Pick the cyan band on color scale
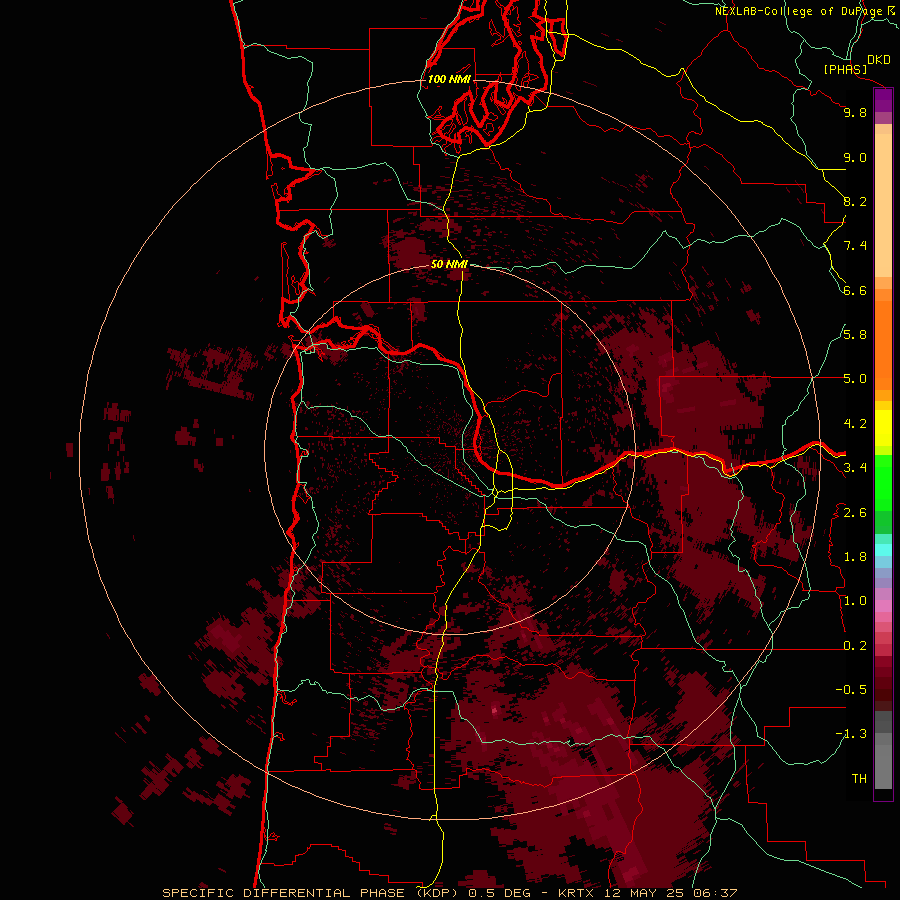 coord(883,550)
